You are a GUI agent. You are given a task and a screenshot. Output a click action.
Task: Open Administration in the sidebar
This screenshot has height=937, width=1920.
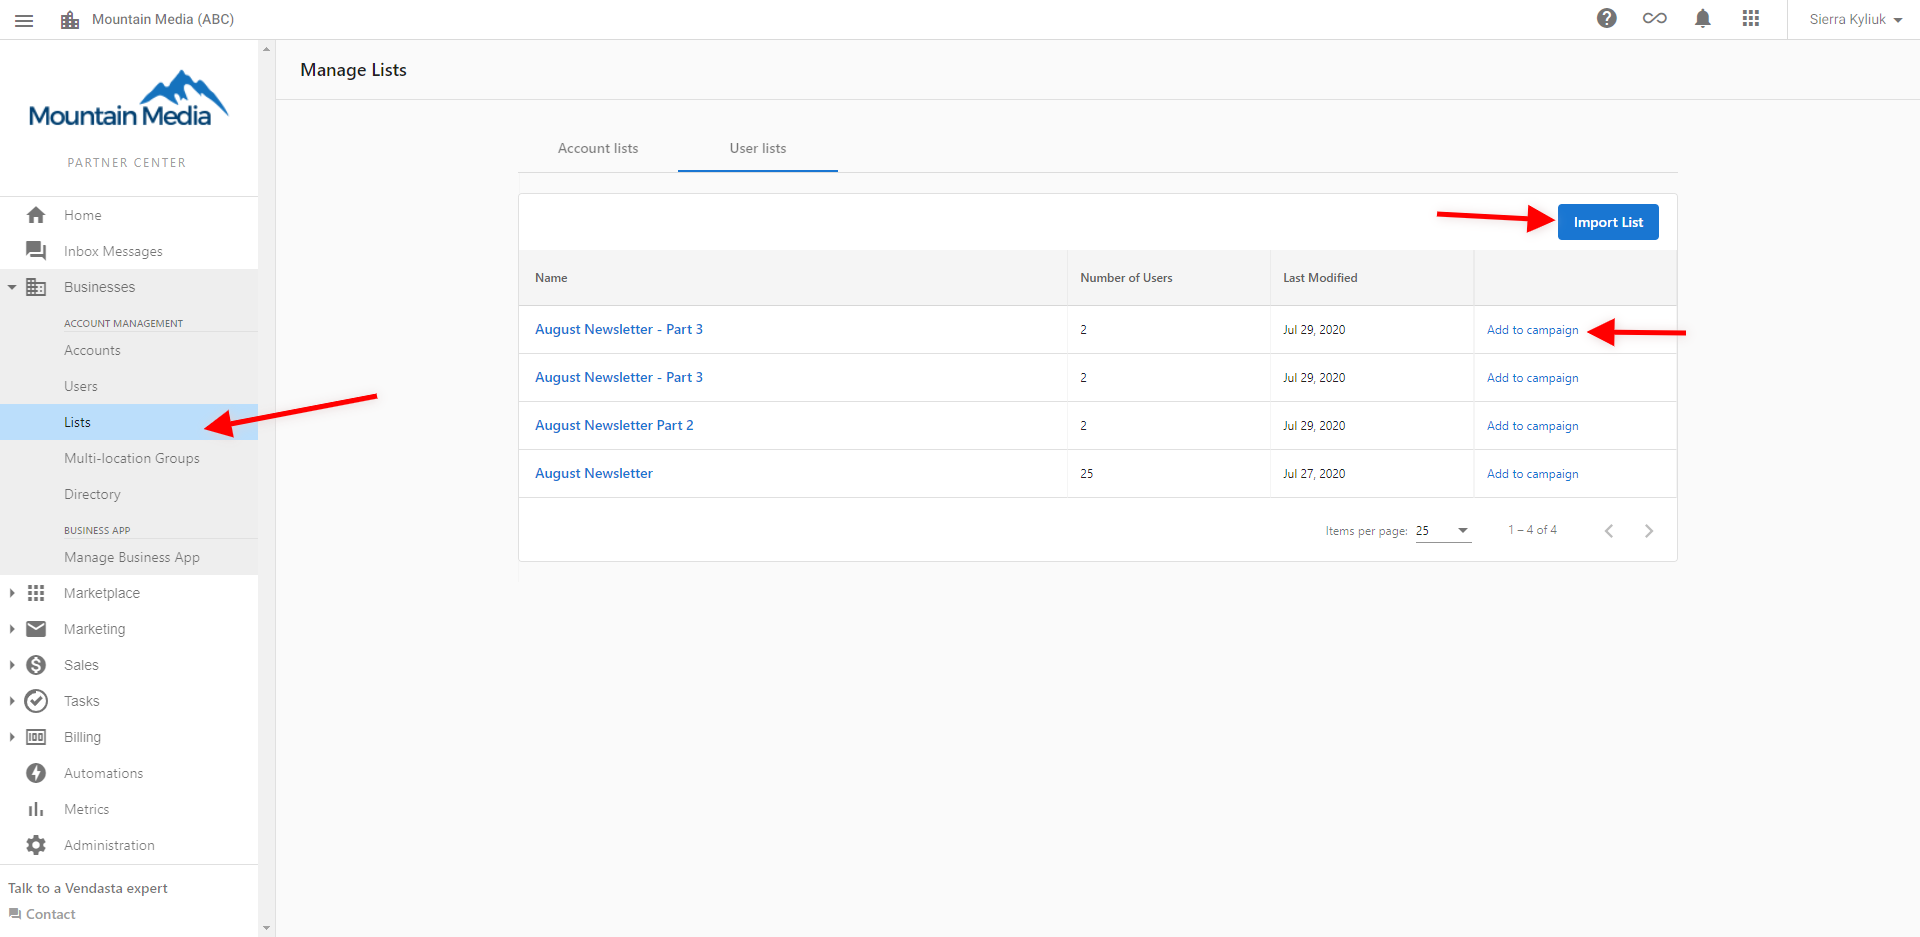[x=110, y=845]
